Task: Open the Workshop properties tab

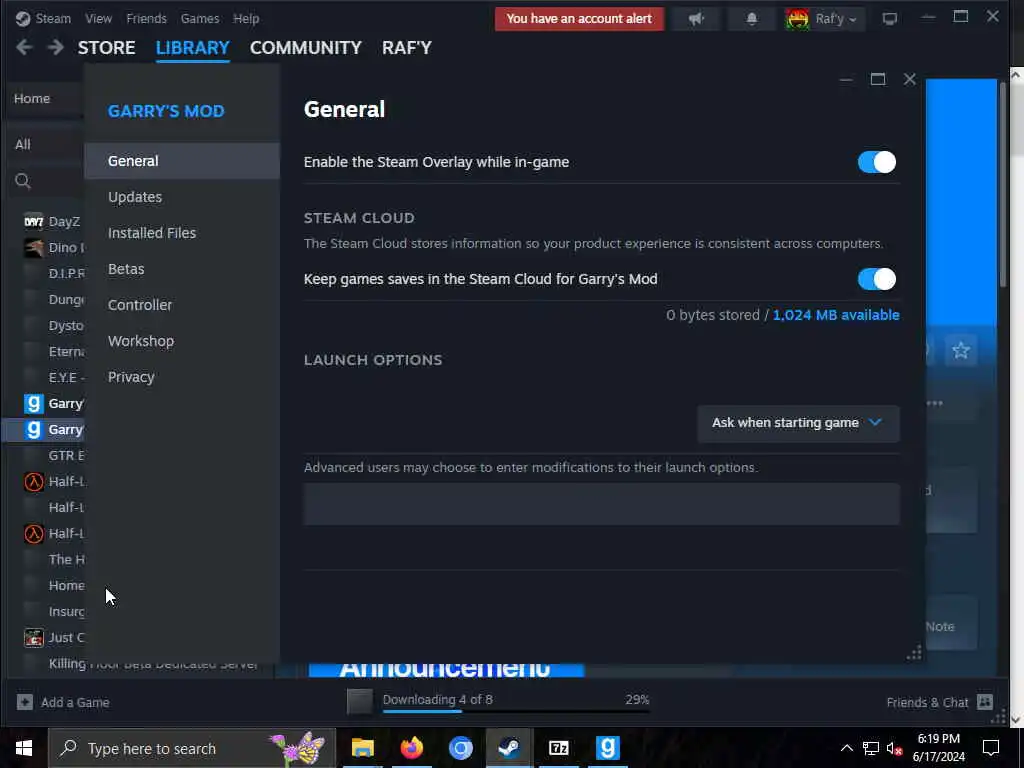Action: (x=182, y=341)
